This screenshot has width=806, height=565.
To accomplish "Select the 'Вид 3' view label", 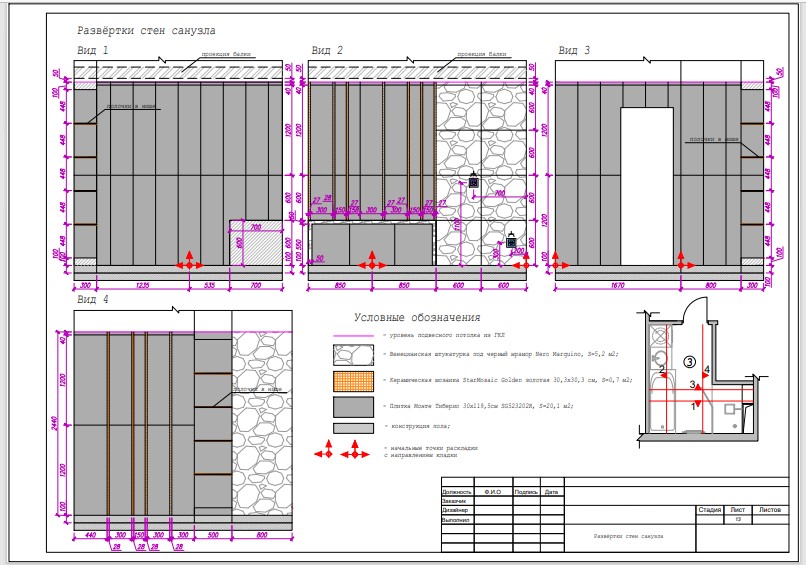I will (574, 50).
